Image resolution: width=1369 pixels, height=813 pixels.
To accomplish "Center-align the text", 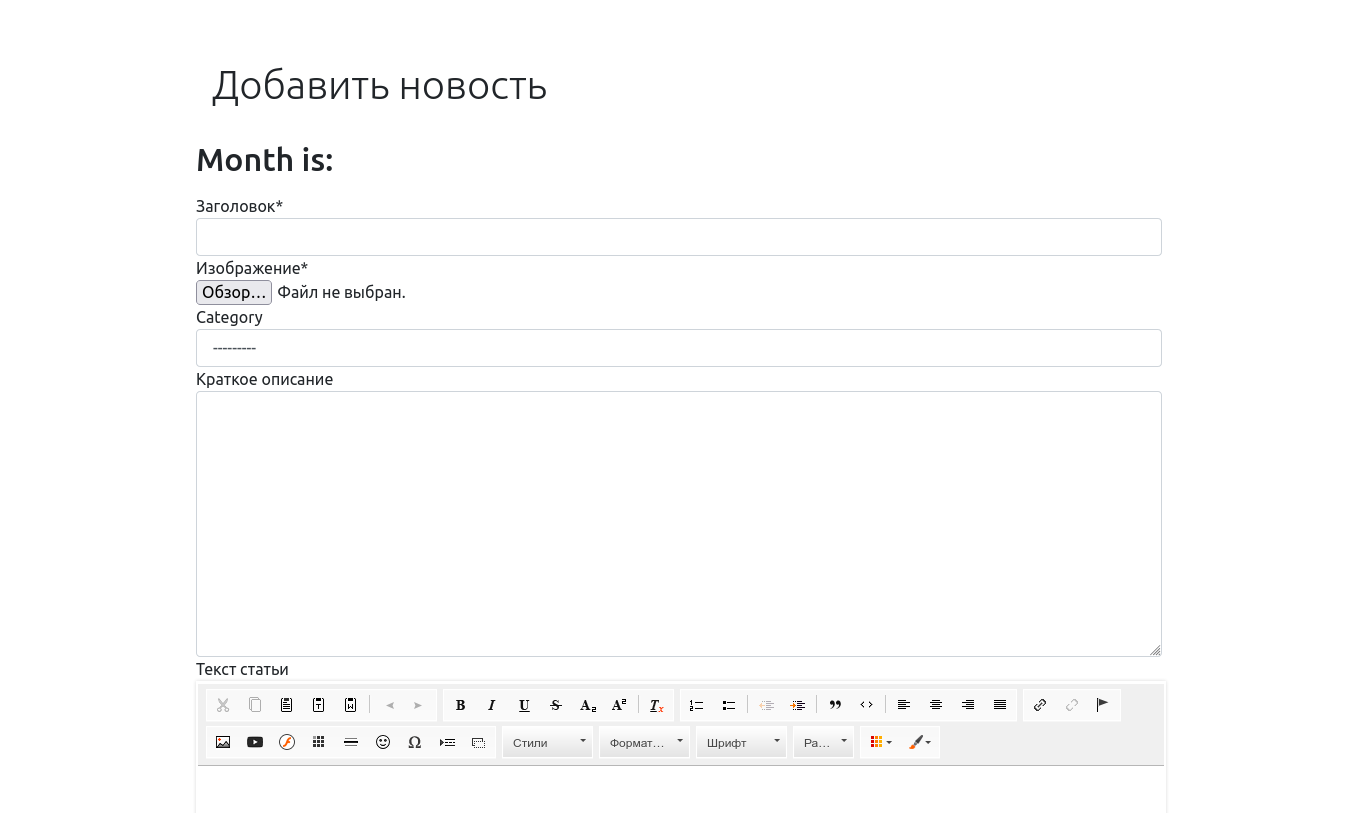I will (x=936, y=705).
